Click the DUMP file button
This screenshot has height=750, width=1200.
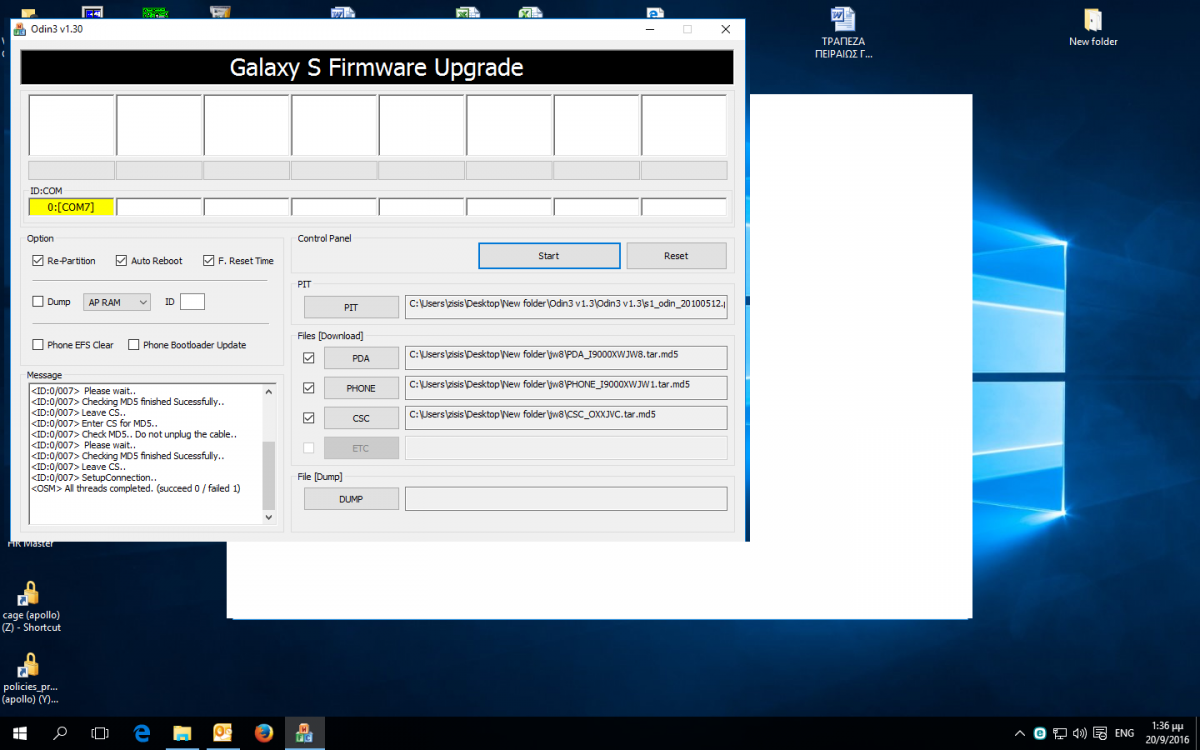coord(351,499)
